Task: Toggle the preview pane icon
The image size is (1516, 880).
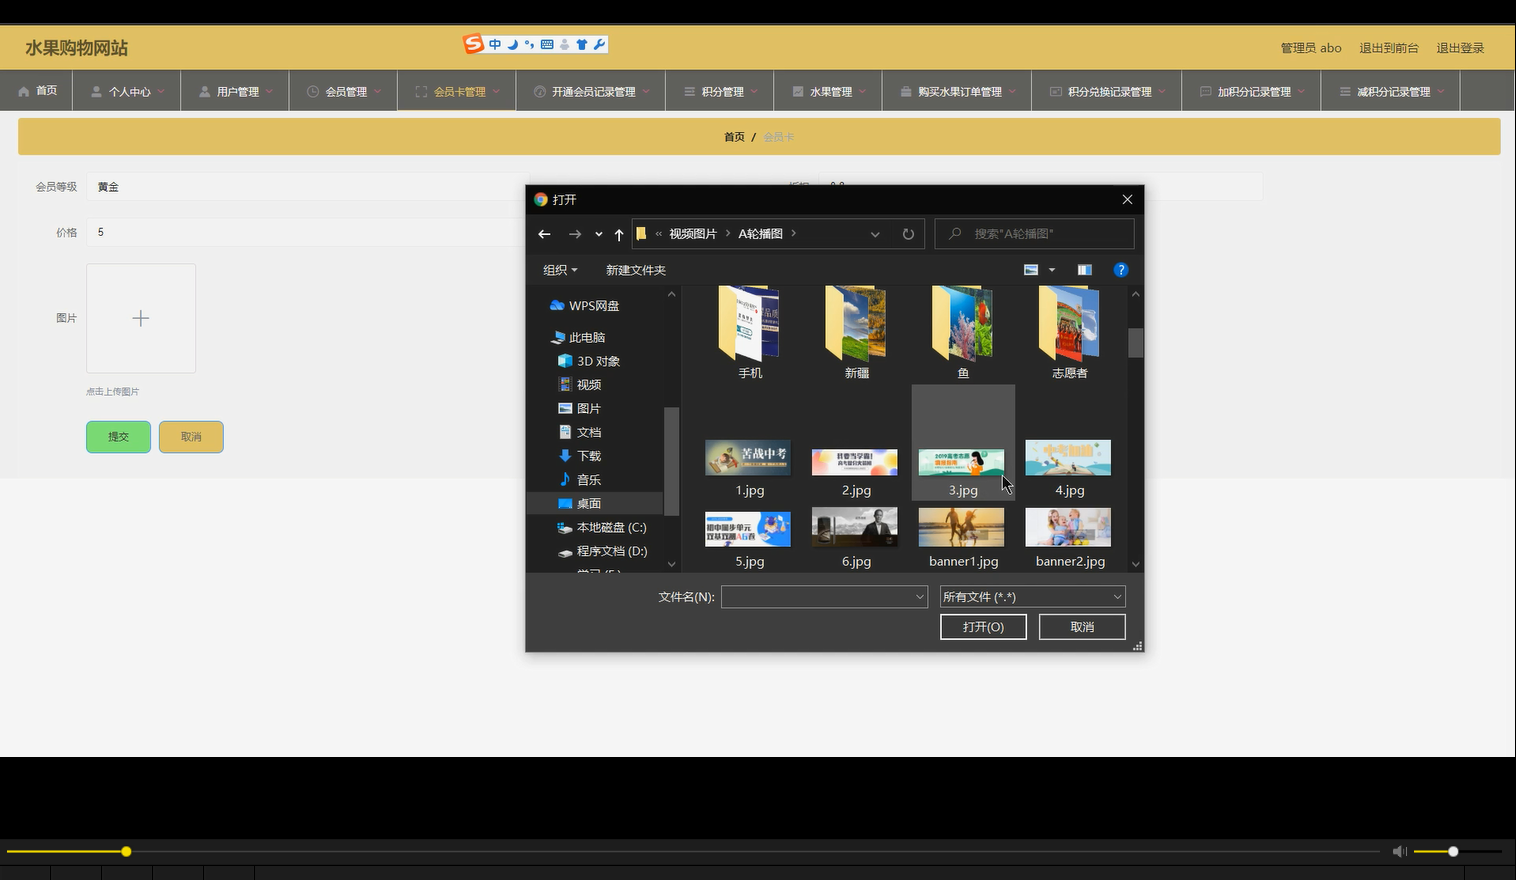Action: pos(1084,270)
